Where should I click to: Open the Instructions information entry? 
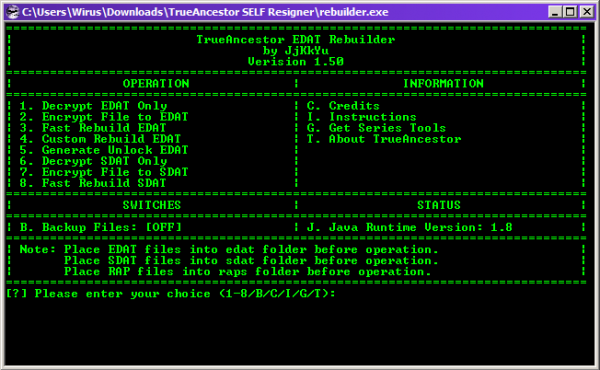point(361,117)
